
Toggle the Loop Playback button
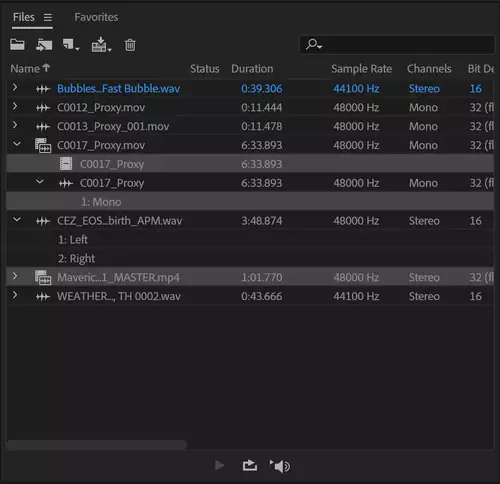[250, 465]
